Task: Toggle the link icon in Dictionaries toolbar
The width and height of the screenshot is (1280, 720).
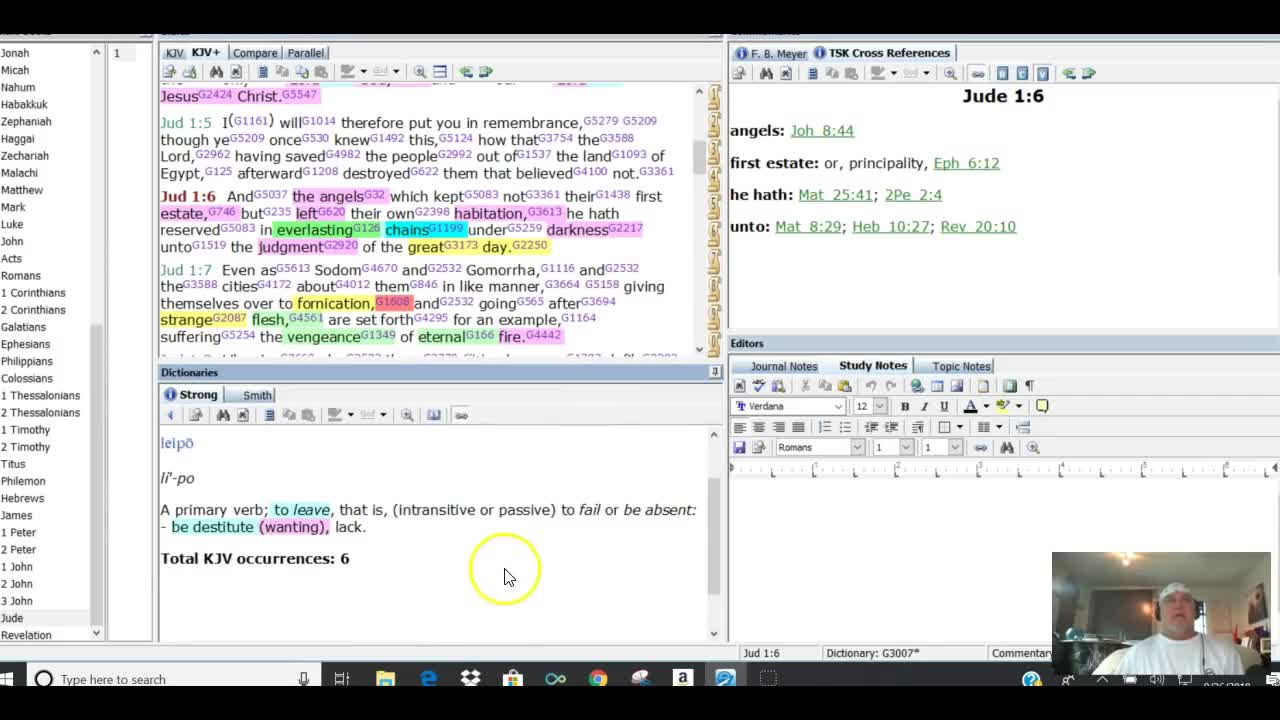Action: (461, 415)
